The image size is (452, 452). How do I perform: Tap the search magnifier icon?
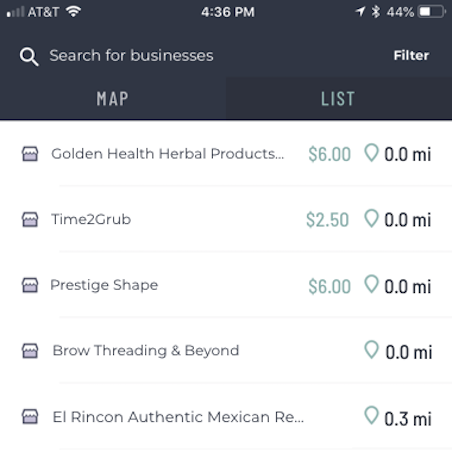click(x=29, y=57)
